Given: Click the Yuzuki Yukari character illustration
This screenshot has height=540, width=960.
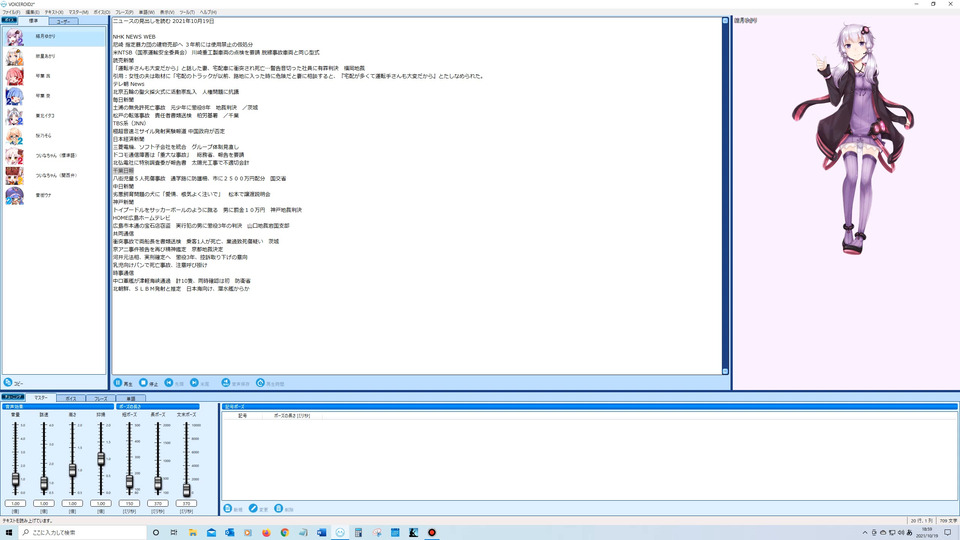Looking at the screenshot, I should click(855, 138).
